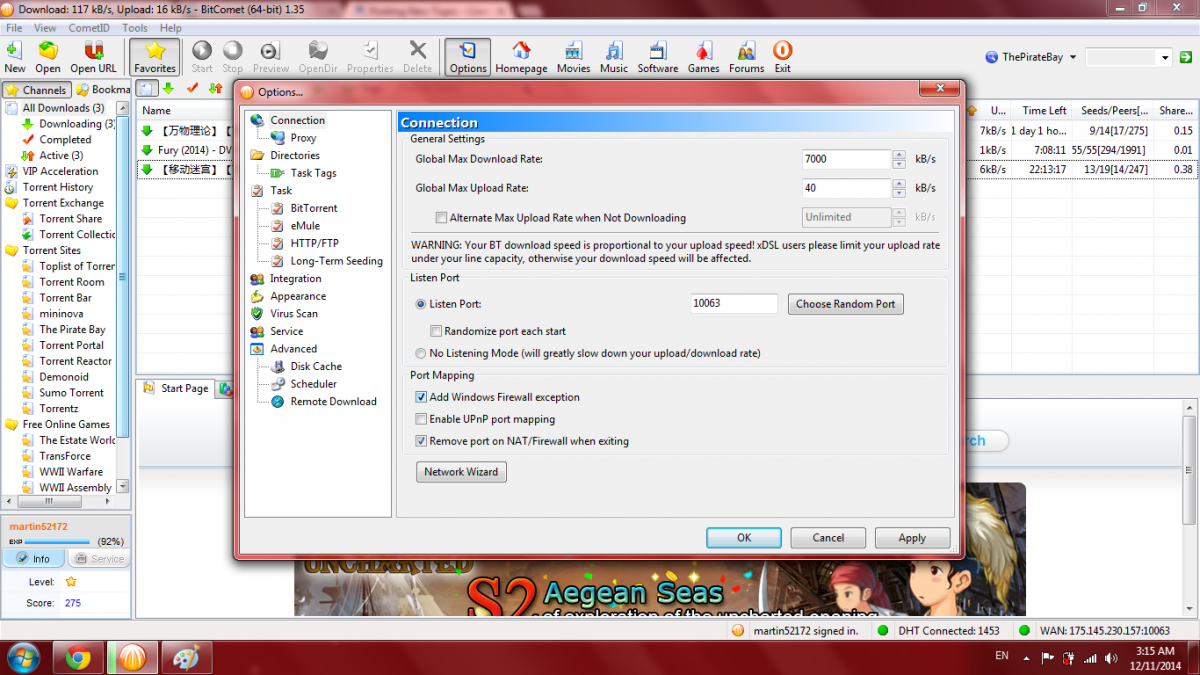Image resolution: width=1200 pixels, height=675 pixels.
Task: Open the View menu
Action: (45, 28)
